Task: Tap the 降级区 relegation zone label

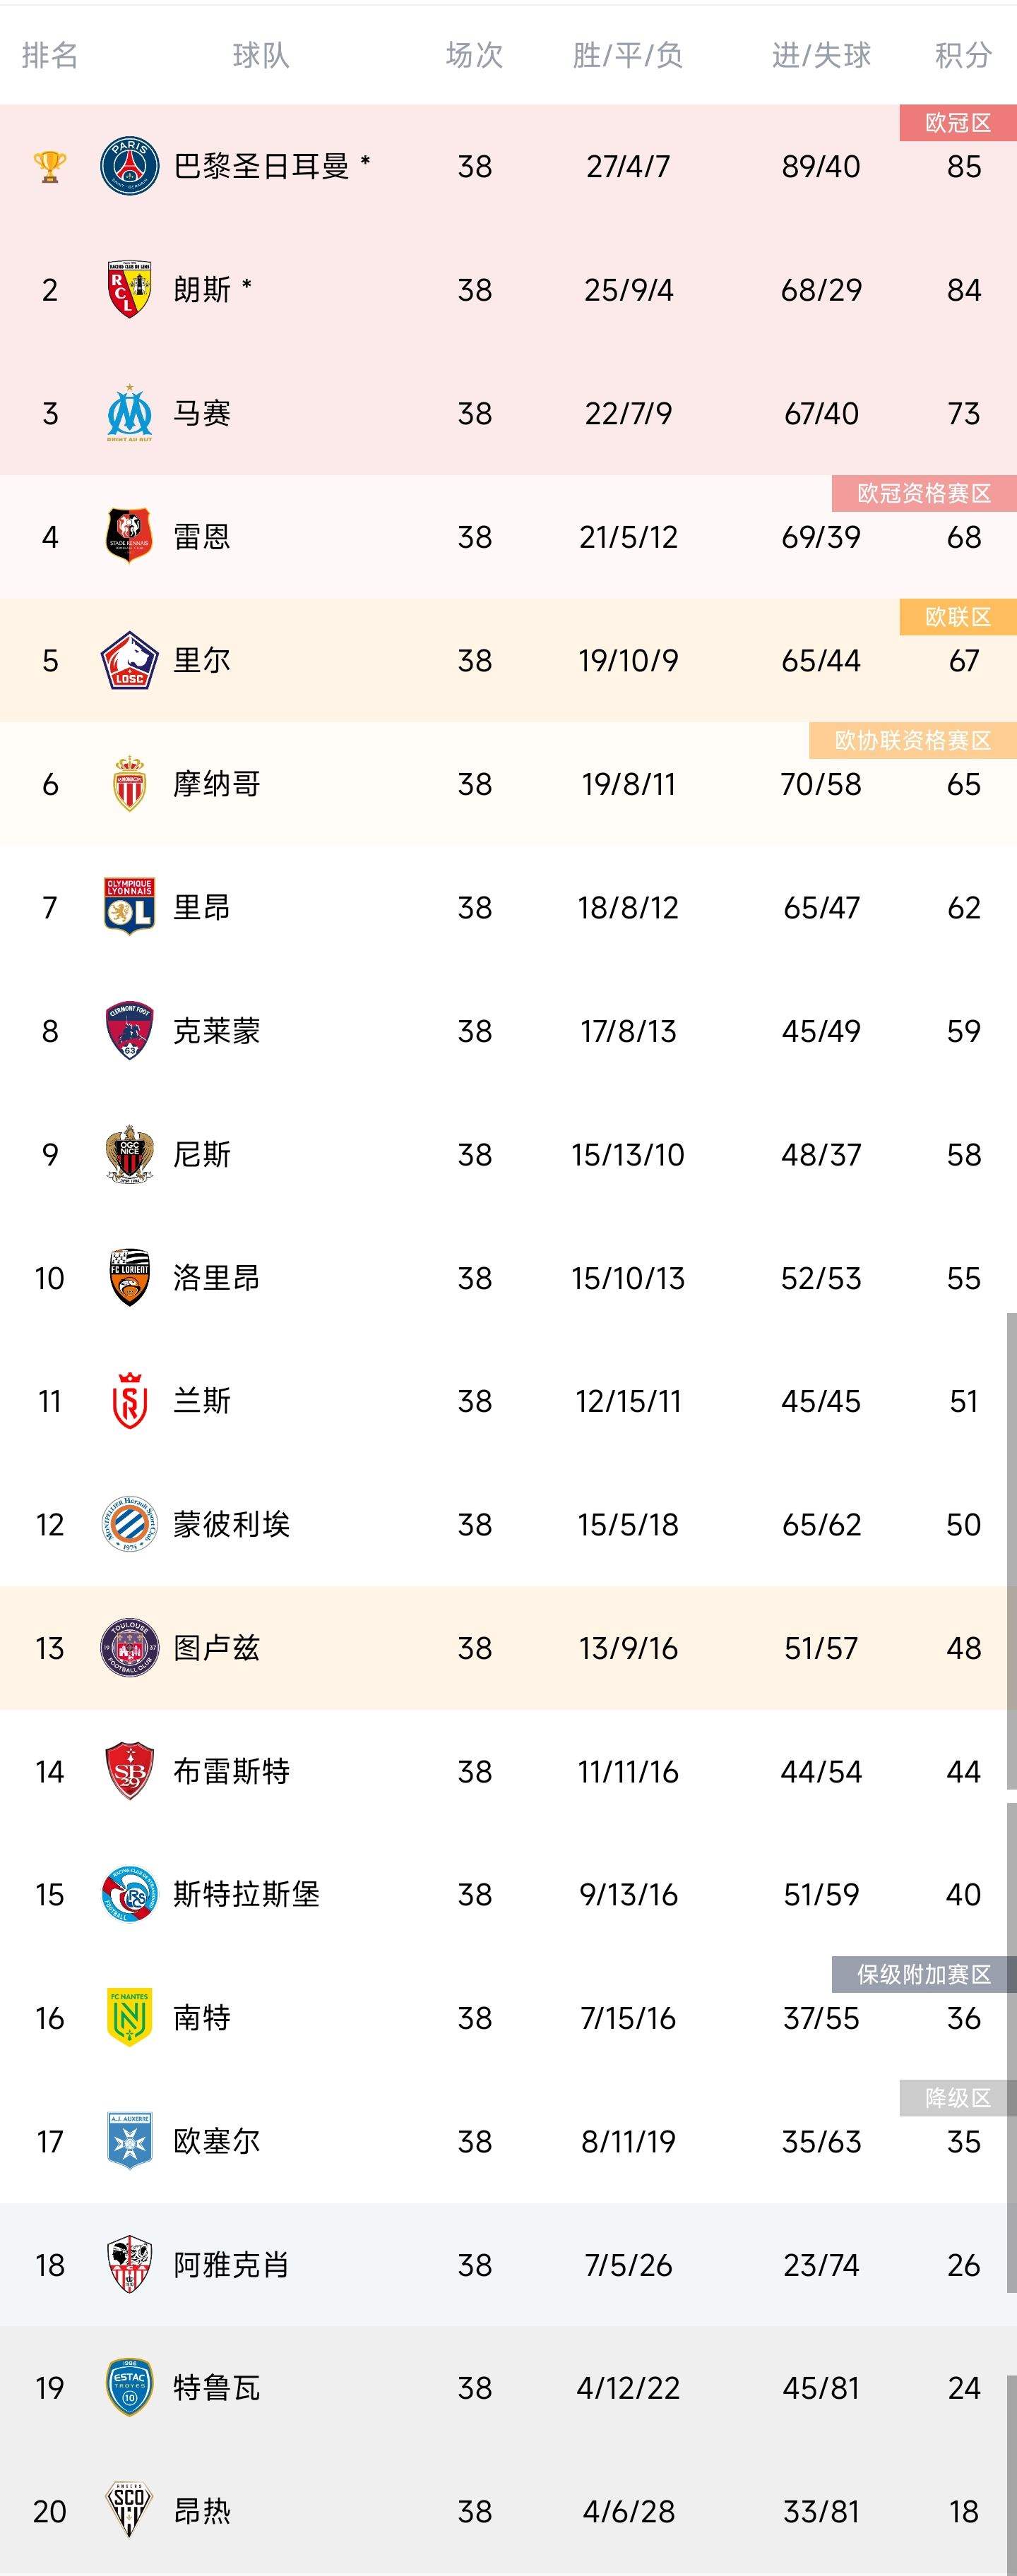Action: 958,2098
